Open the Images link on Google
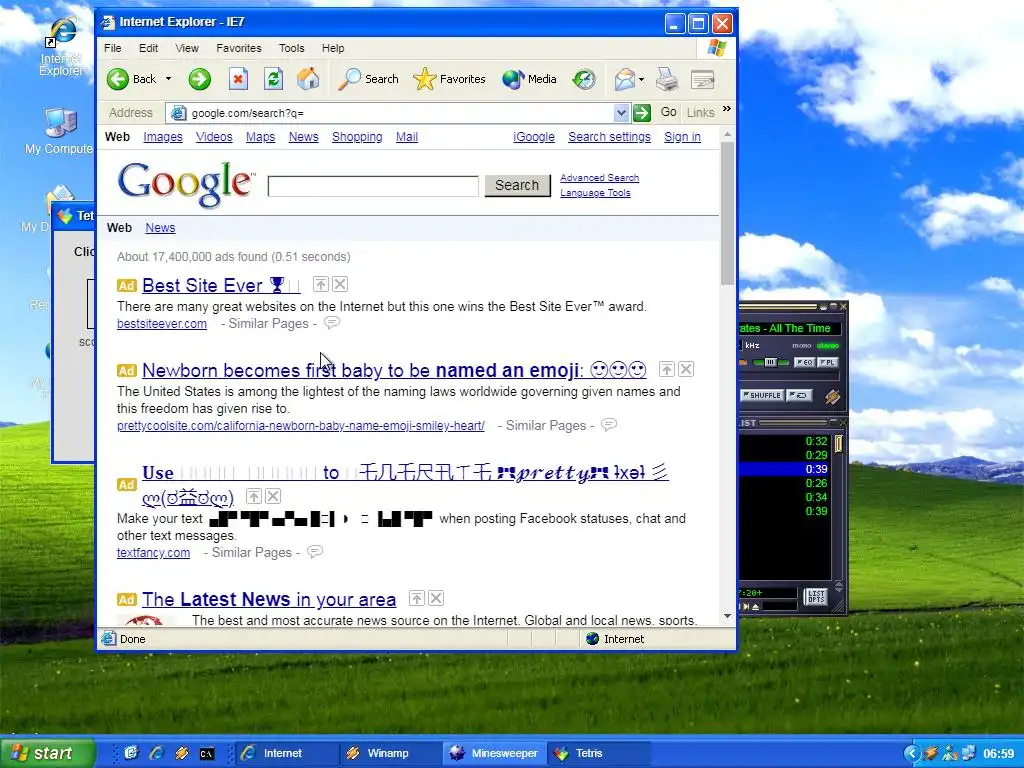 163,137
